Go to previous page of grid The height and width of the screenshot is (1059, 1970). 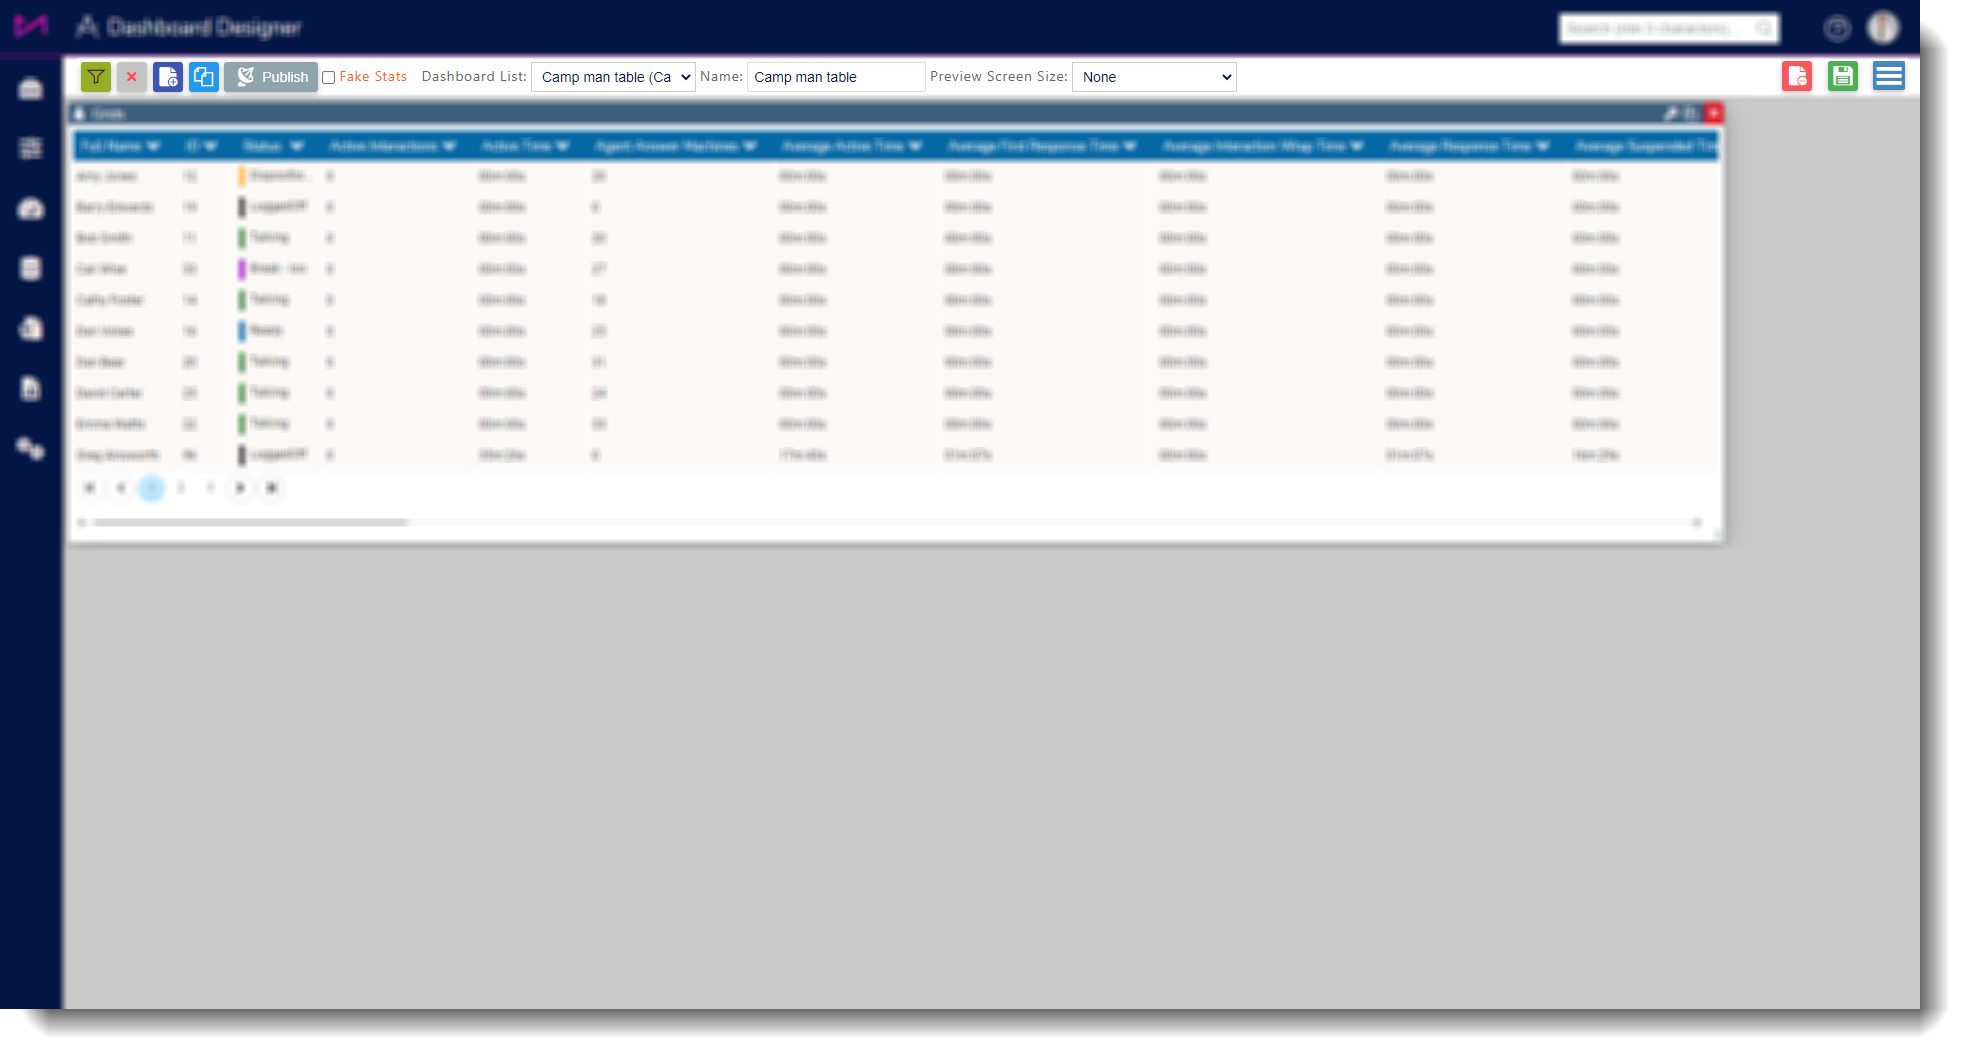click(120, 488)
